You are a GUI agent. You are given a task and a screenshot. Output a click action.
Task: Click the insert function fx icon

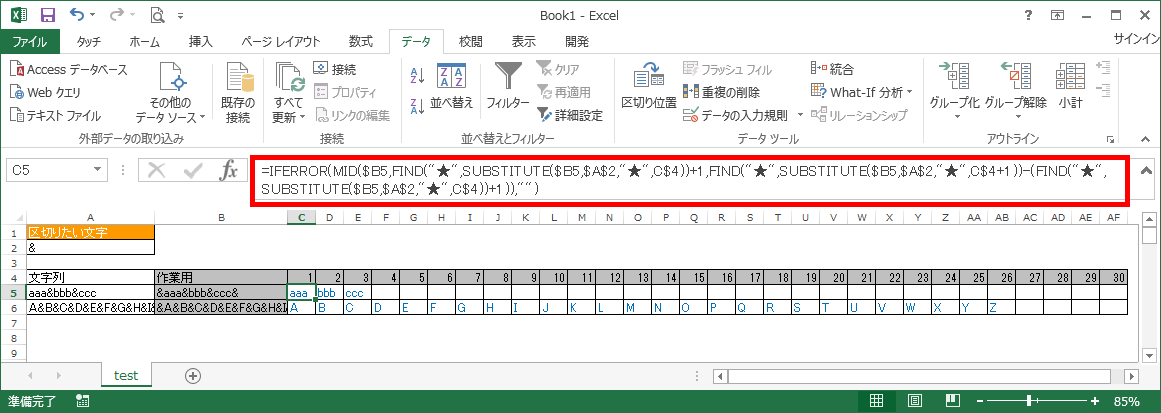230,171
